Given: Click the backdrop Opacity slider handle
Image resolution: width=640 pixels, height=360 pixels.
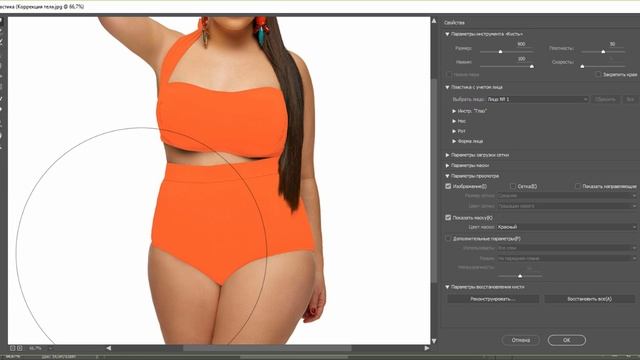Looking at the screenshot, I should [520, 276].
